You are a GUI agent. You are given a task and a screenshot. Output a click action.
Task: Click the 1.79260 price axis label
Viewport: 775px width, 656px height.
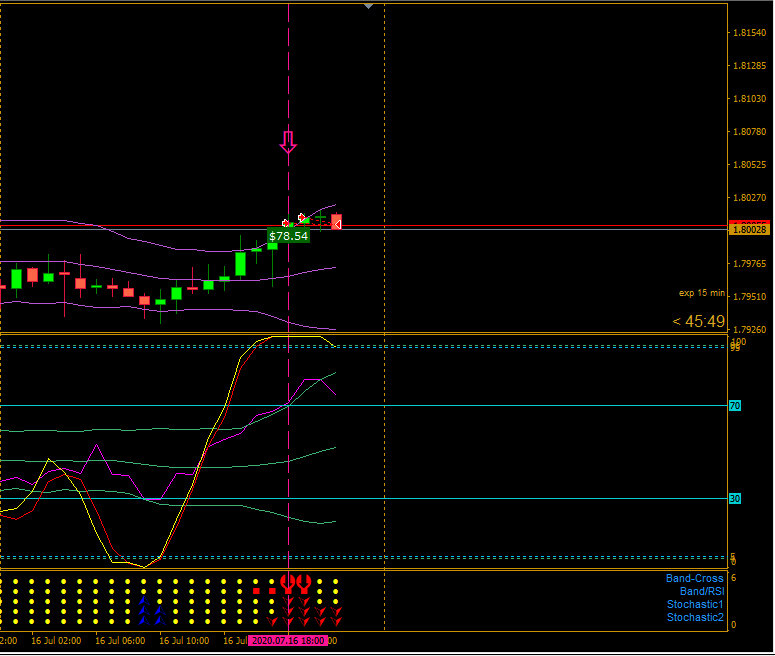click(x=750, y=330)
